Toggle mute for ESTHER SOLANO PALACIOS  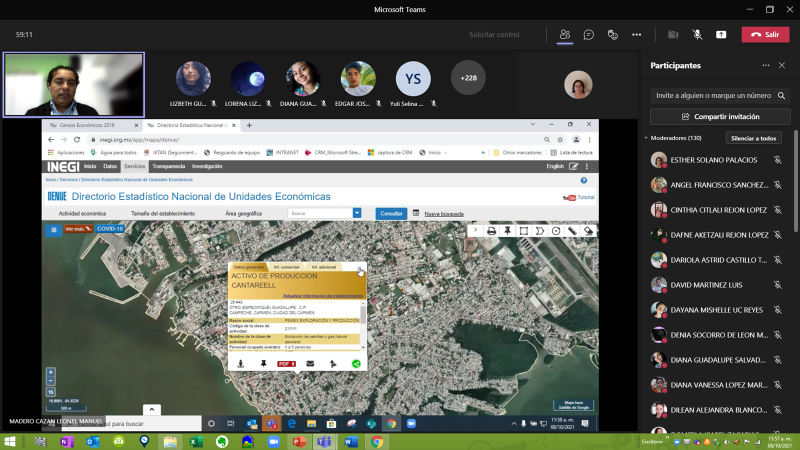(x=778, y=160)
